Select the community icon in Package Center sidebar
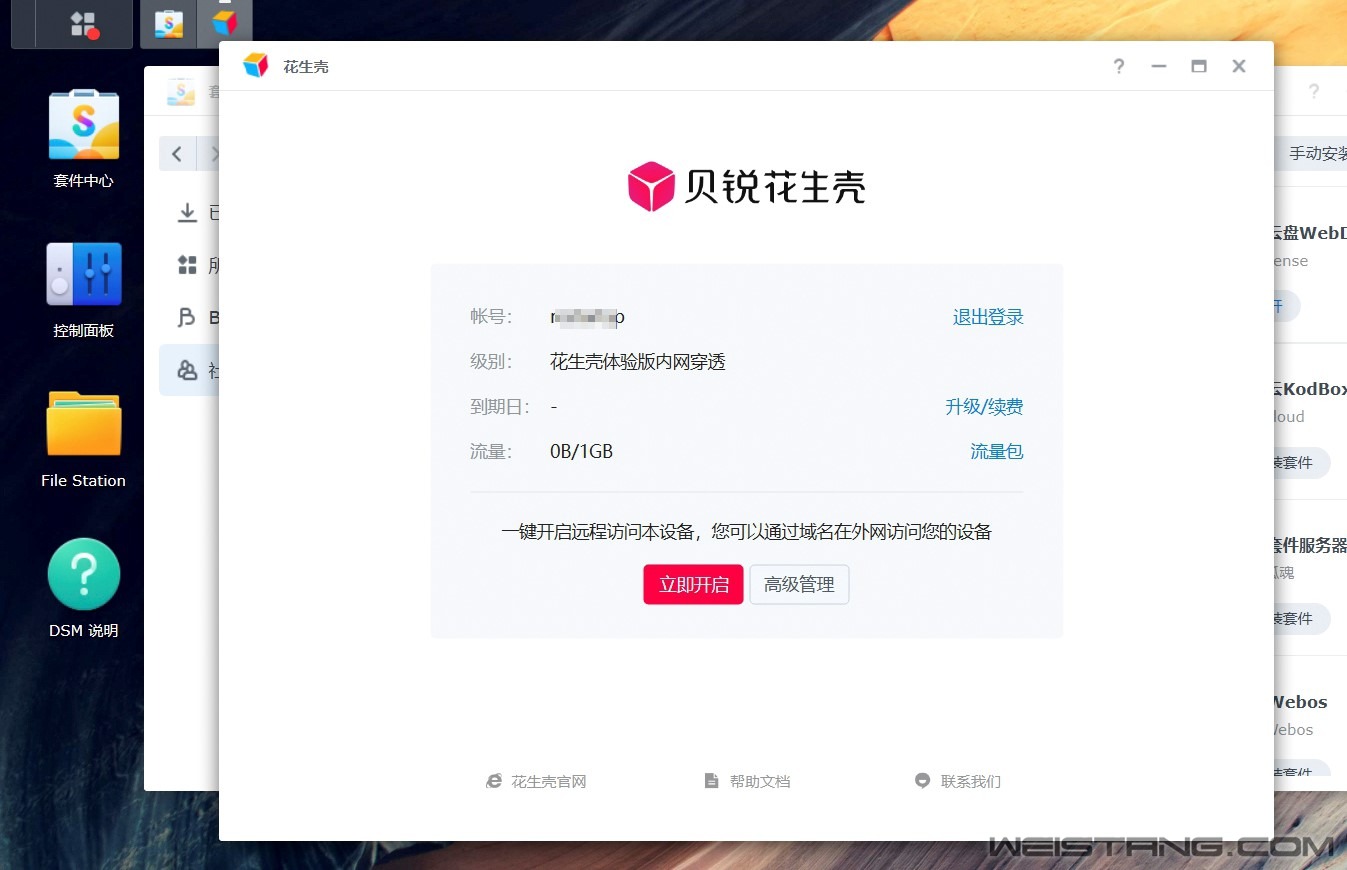Screen dimensions: 1347x870 187,370
